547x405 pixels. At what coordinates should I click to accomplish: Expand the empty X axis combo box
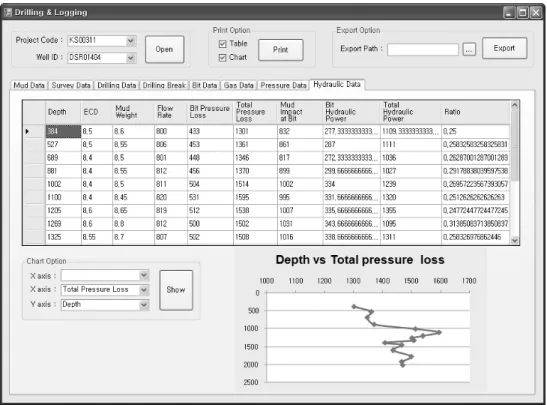[143, 275]
